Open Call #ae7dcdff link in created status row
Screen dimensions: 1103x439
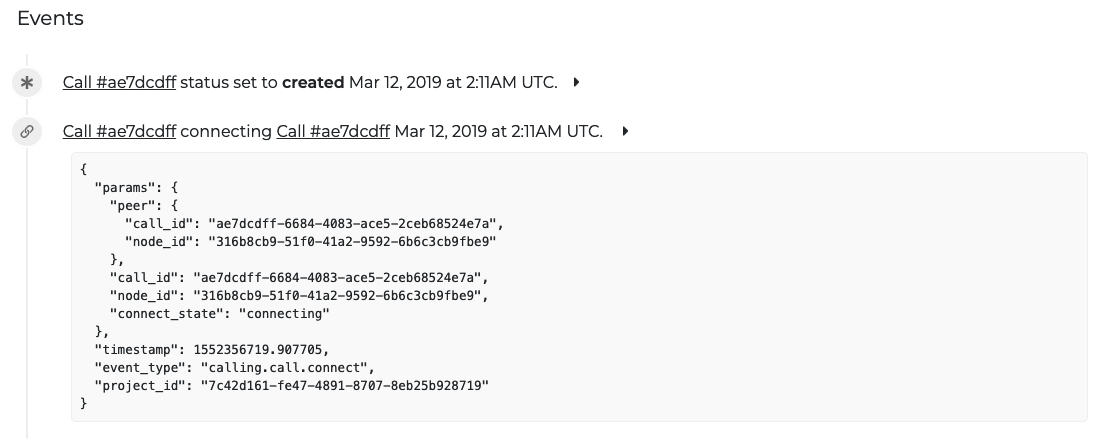tap(119, 82)
